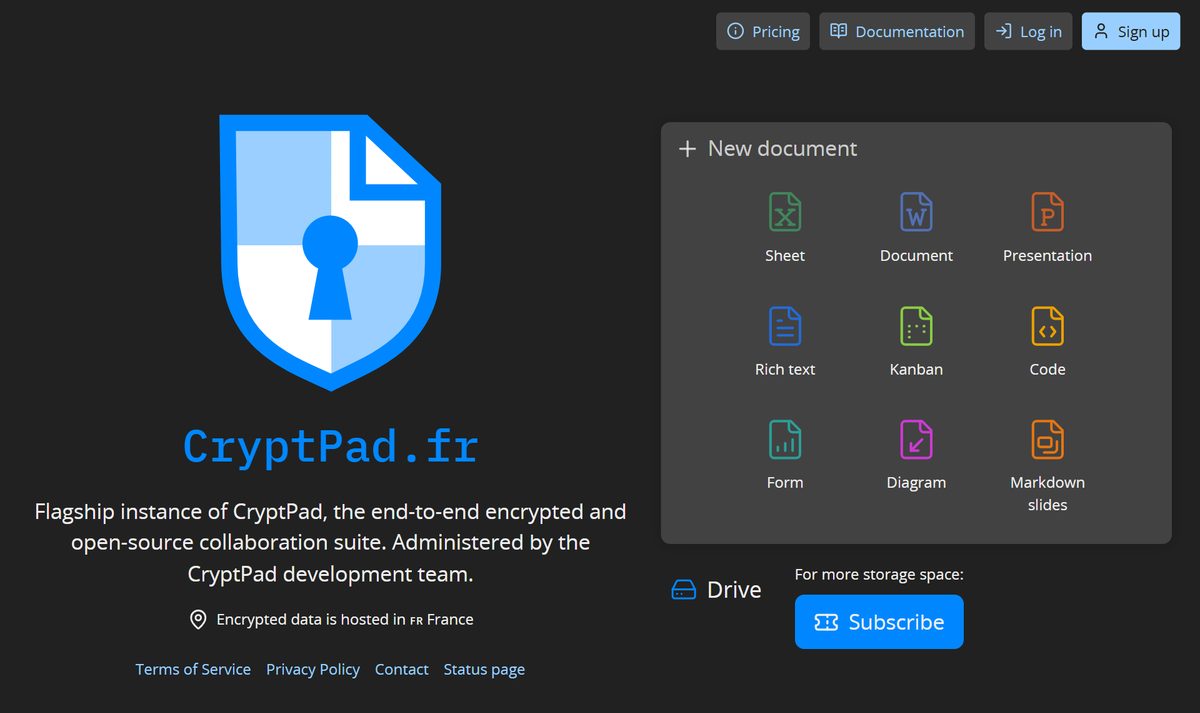Viewport: 1200px width, 713px height.
Task: Click 'For more storage space:' text
Action: [879, 574]
